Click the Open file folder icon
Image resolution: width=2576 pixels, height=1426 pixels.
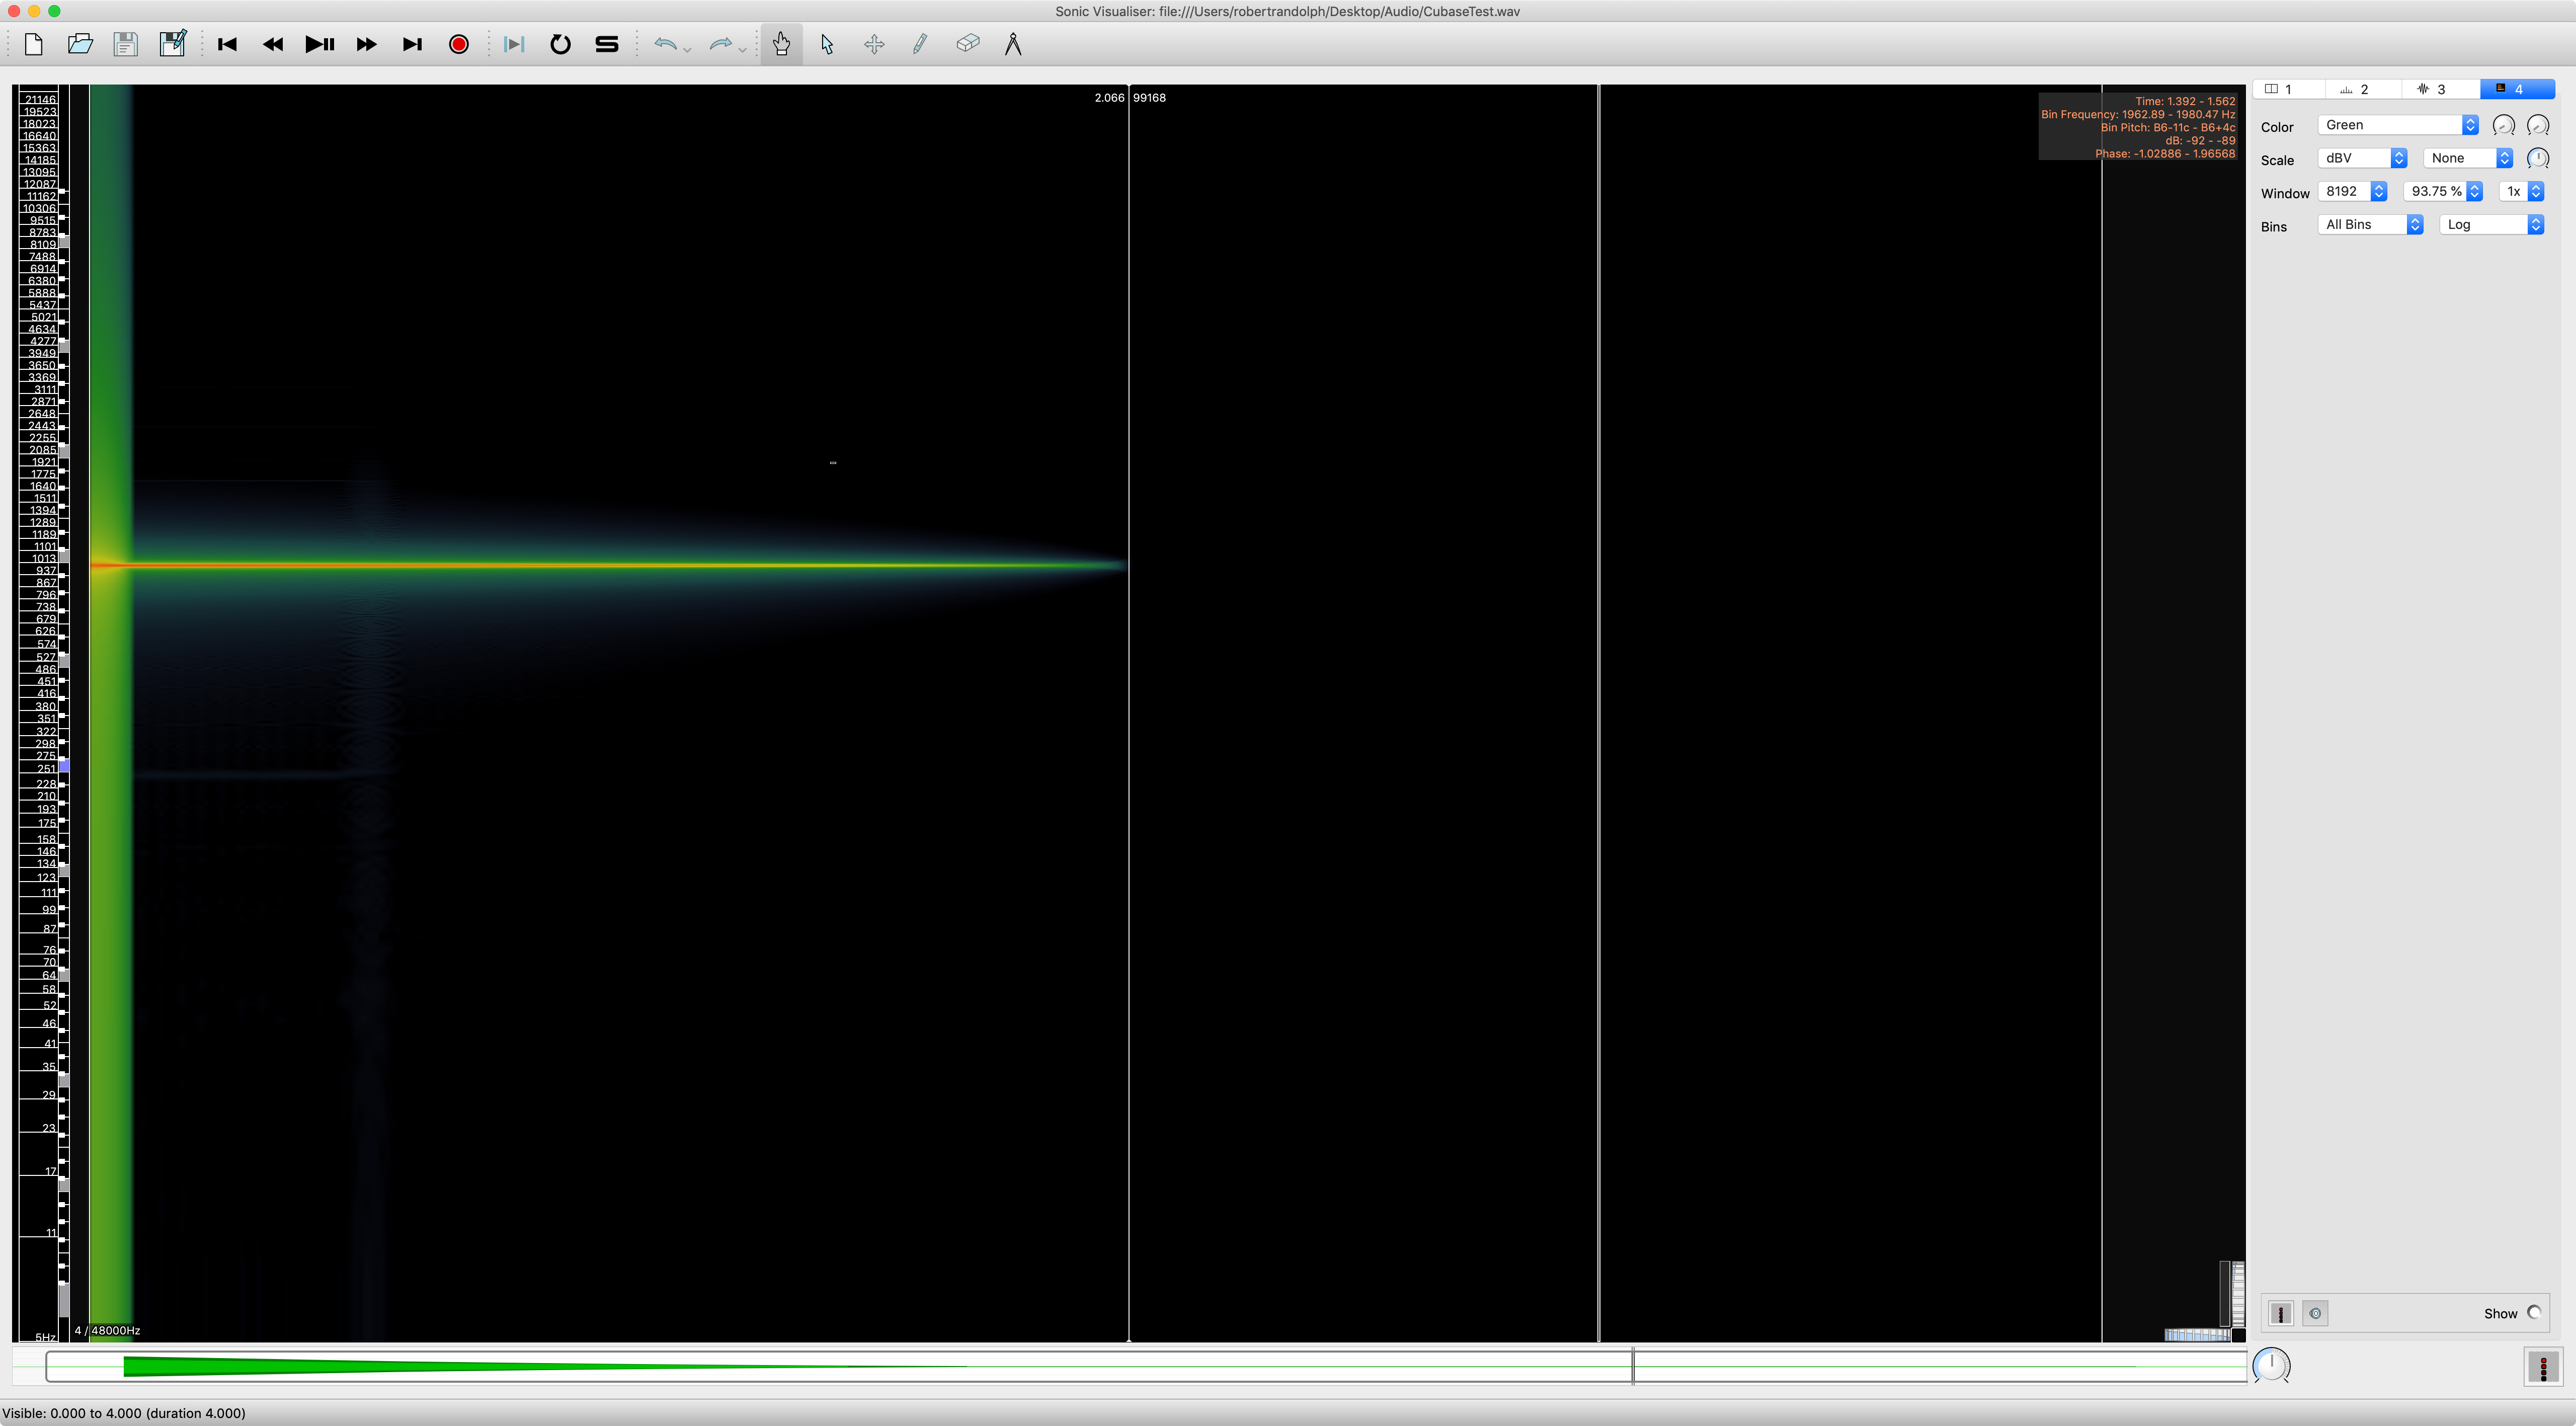click(80, 44)
